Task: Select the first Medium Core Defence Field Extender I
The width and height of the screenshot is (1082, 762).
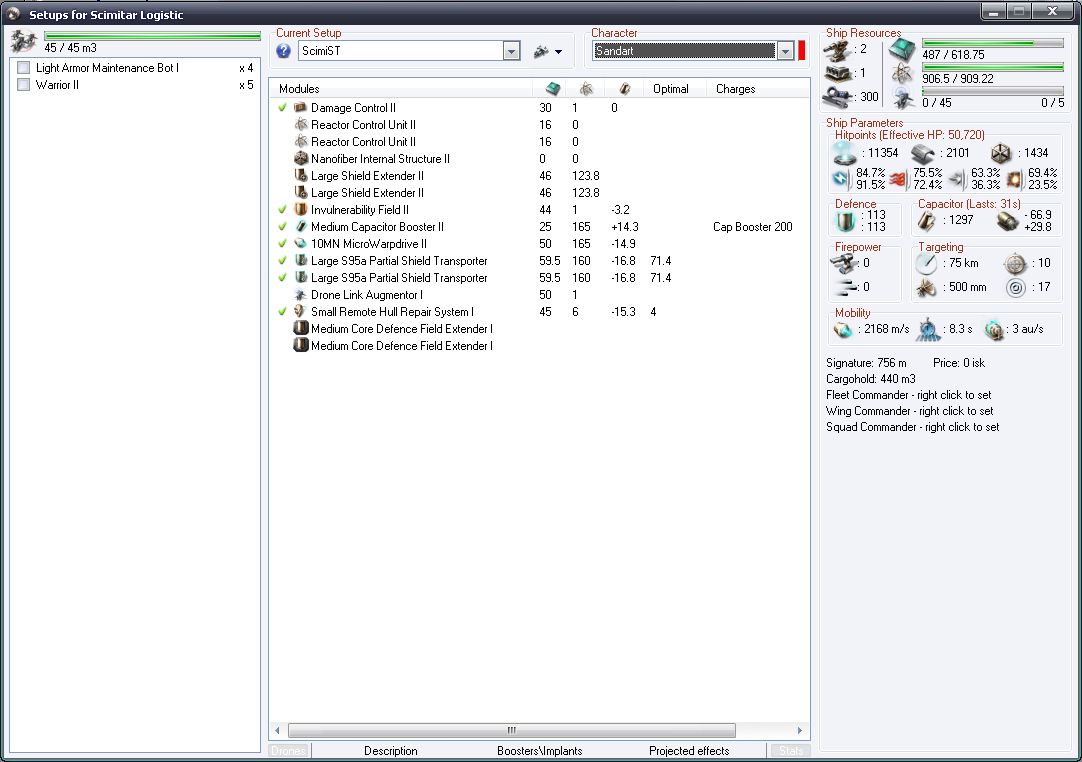Action: tap(539, 329)
